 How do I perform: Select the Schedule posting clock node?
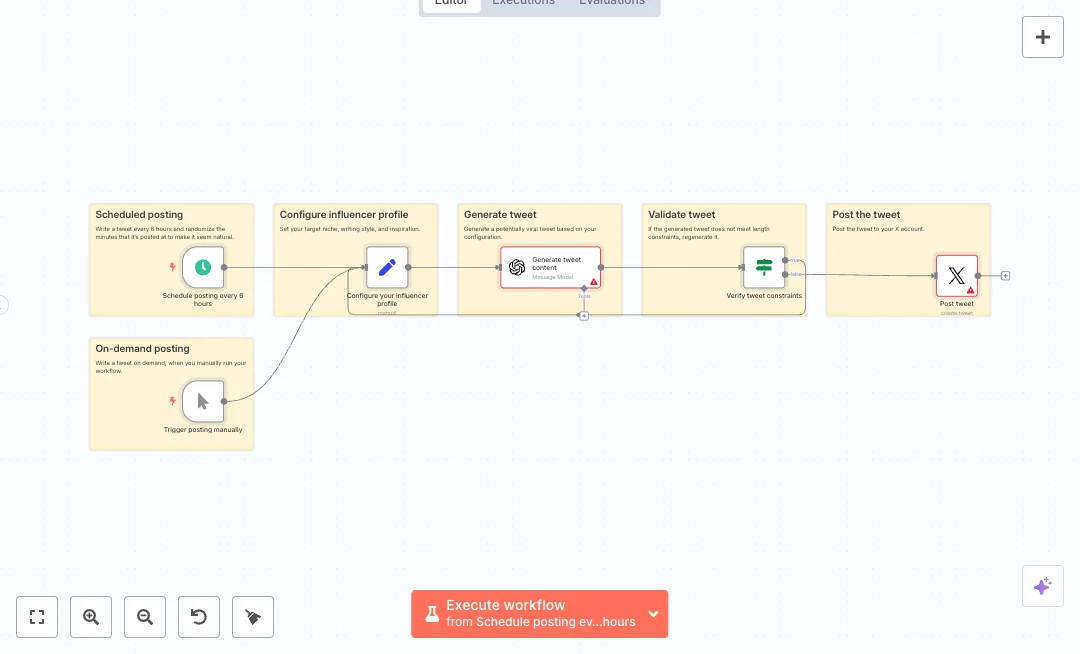203,267
